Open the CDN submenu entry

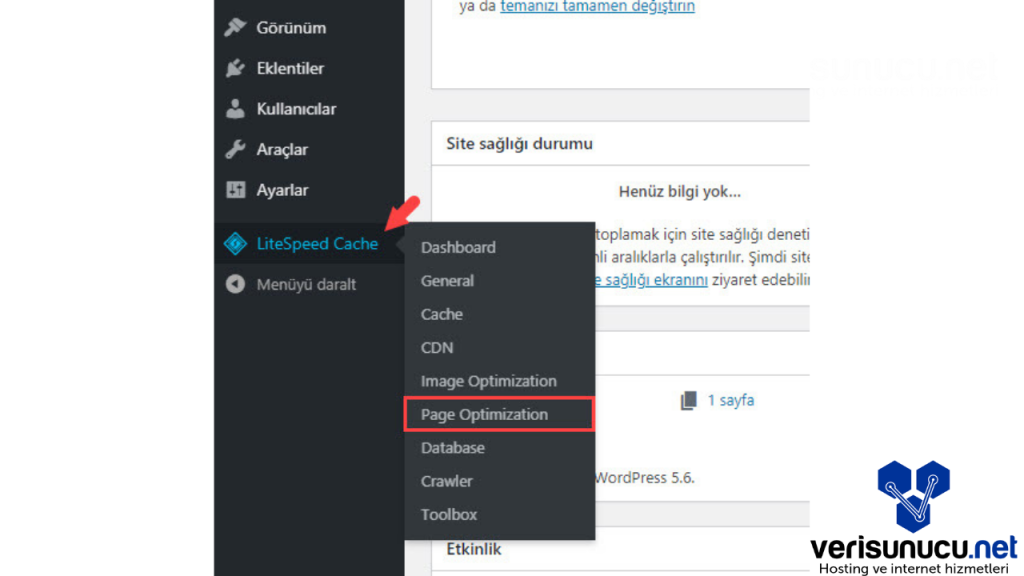pos(437,348)
